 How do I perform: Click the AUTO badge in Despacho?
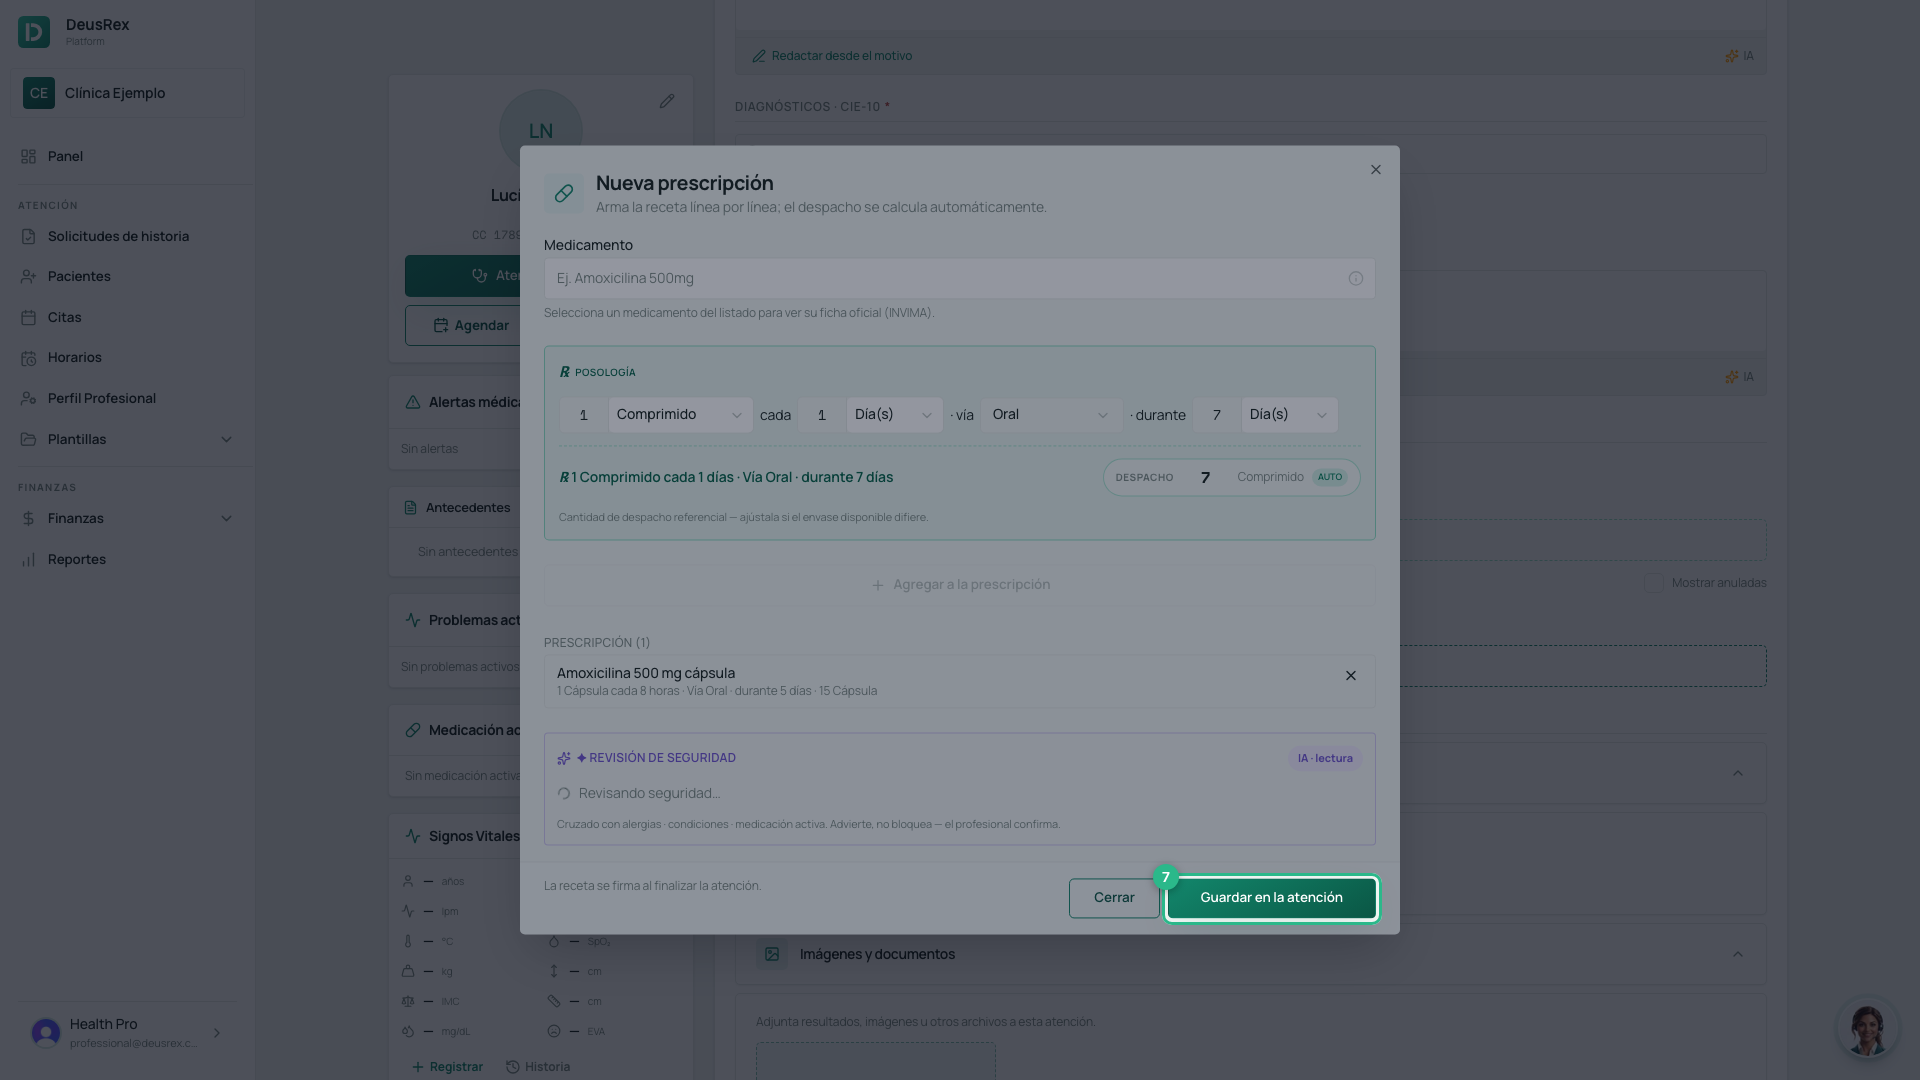tap(1329, 477)
